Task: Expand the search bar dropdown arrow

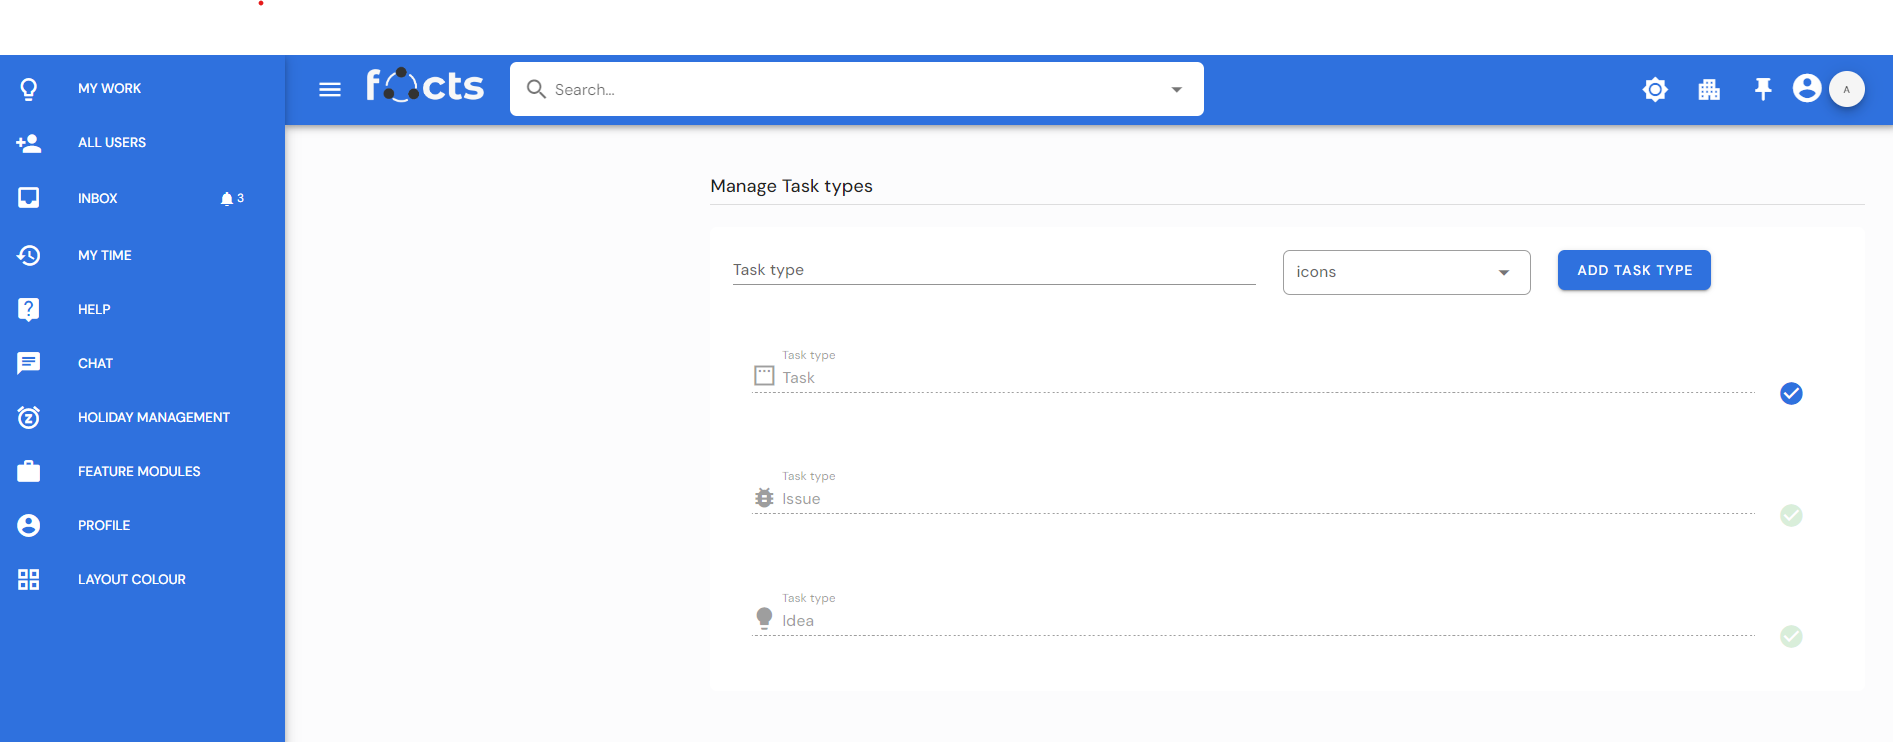Action: pyautogui.click(x=1177, y=90)
